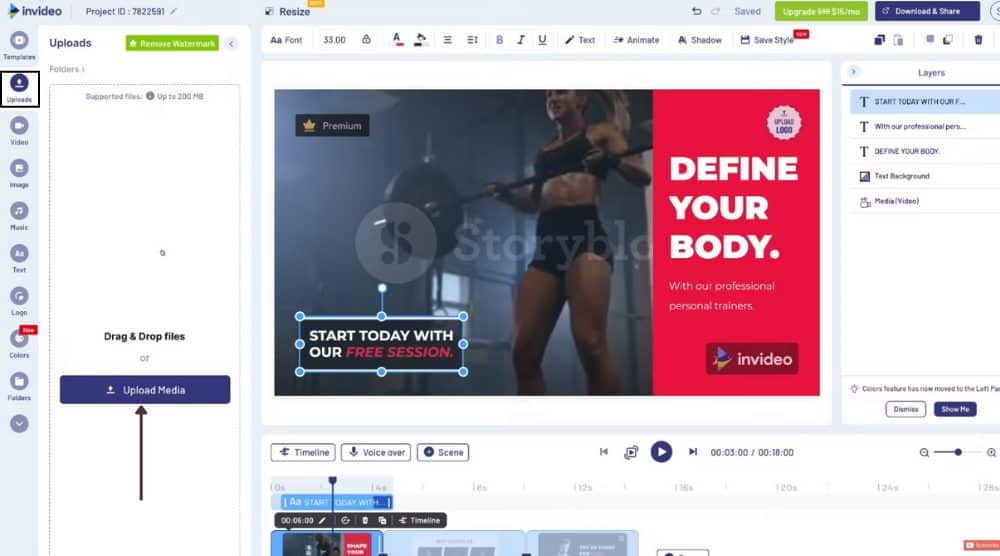
Task: Open the Text sidebar panel
Action: pos(19,260)
